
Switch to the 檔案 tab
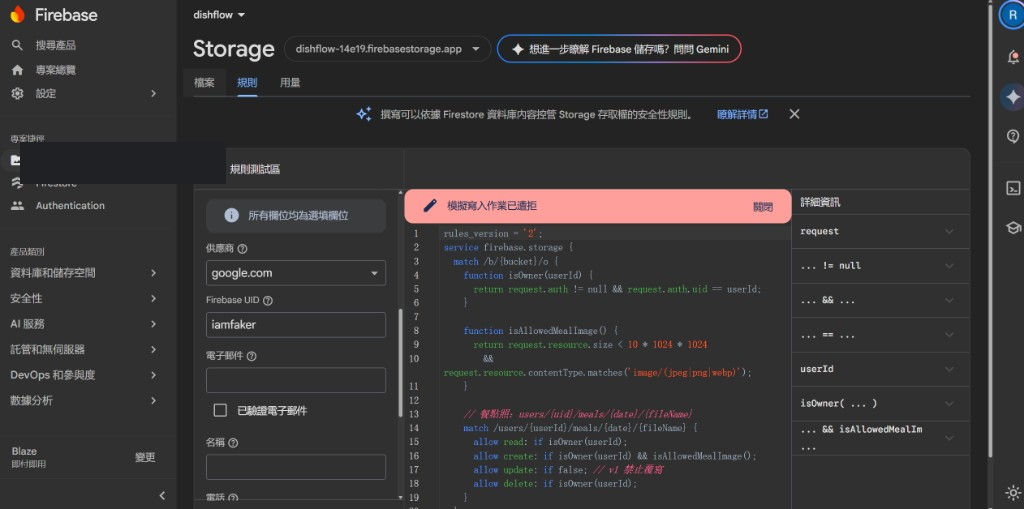[204, 83]
